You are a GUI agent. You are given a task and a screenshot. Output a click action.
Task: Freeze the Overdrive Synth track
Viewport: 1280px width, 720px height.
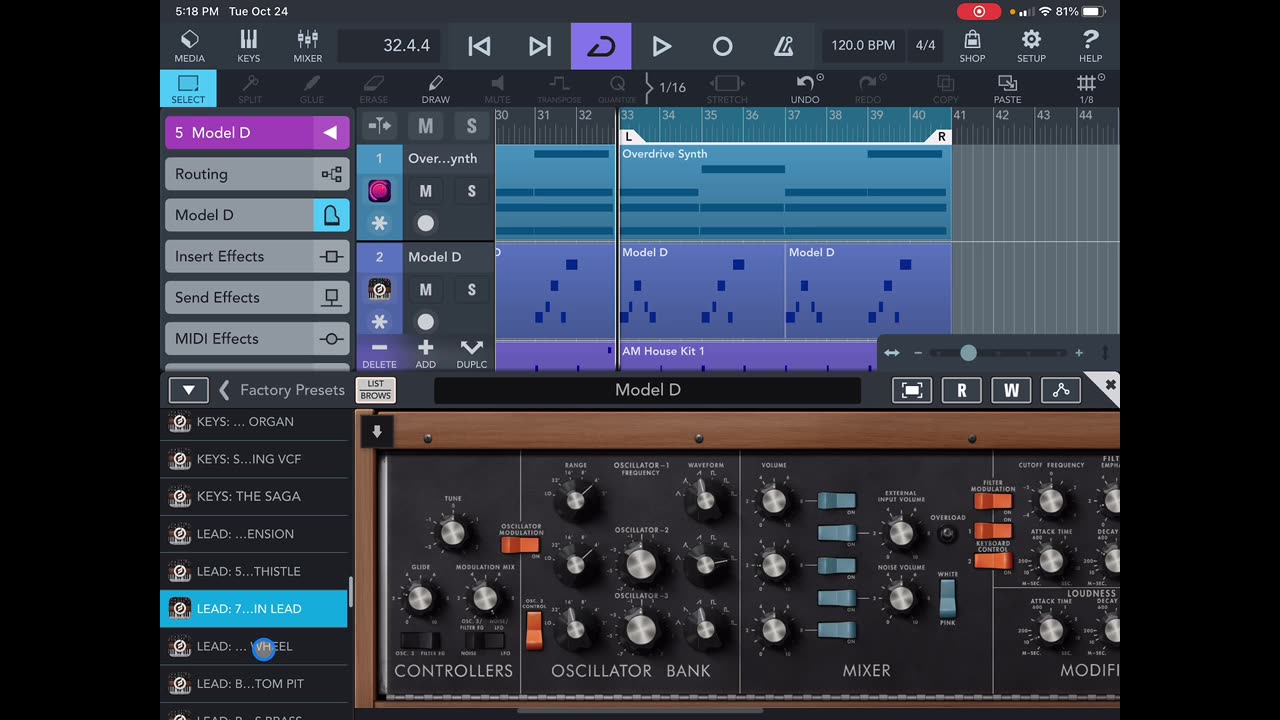[x=380, y=224]
